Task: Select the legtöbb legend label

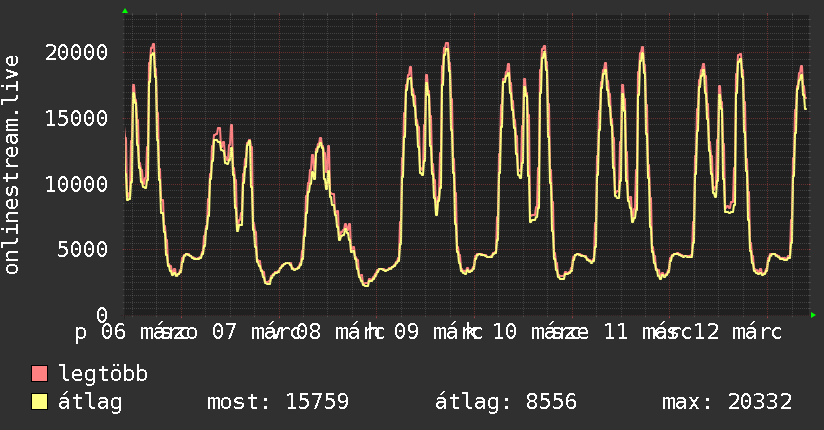Action: [x=103, y=374]
